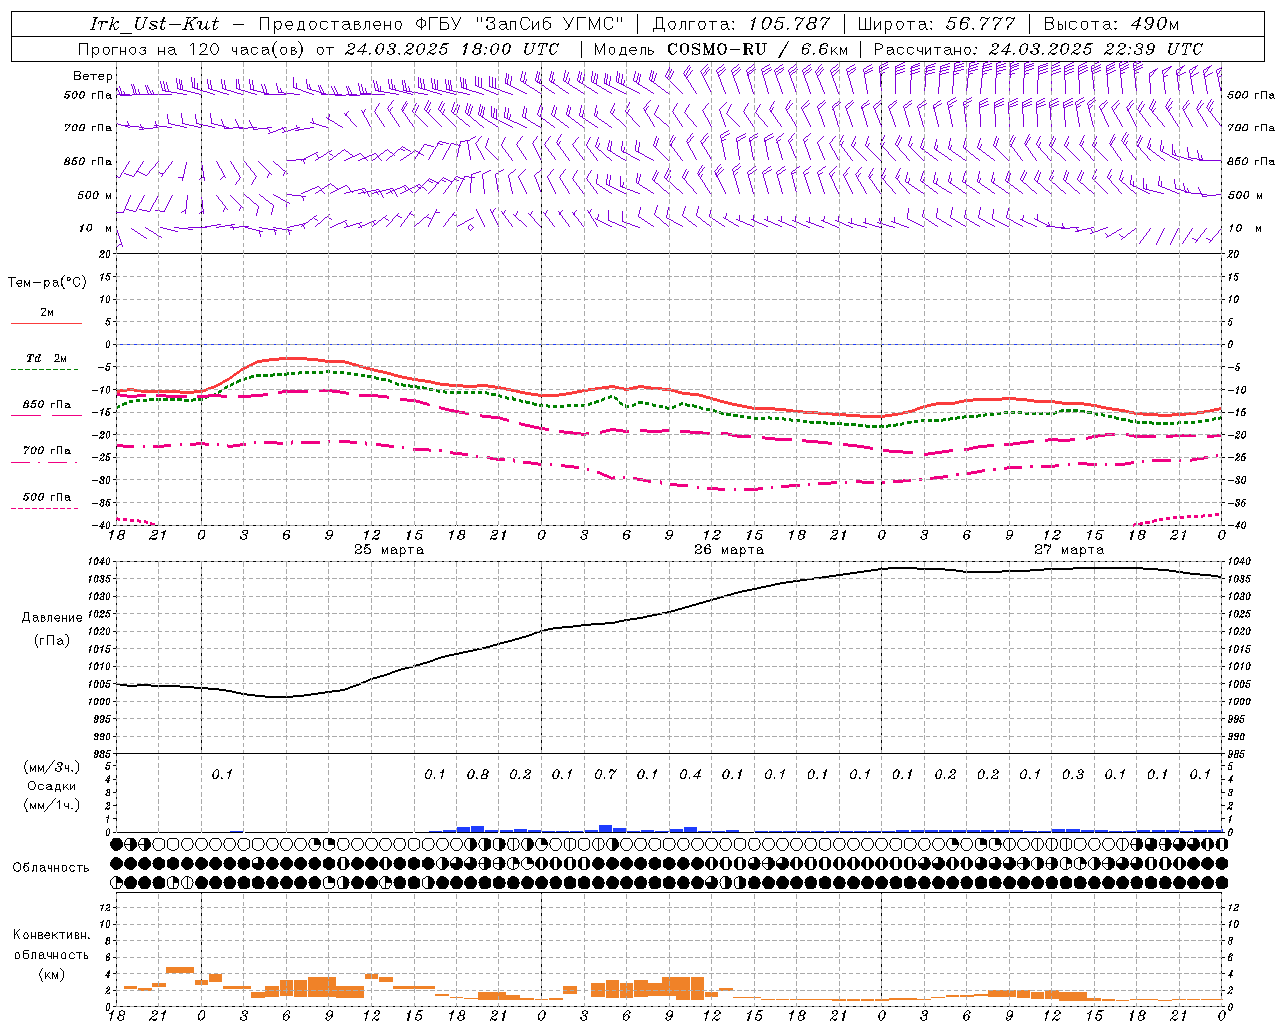Click the 0.3 precipitation value

click(1073, 774)
